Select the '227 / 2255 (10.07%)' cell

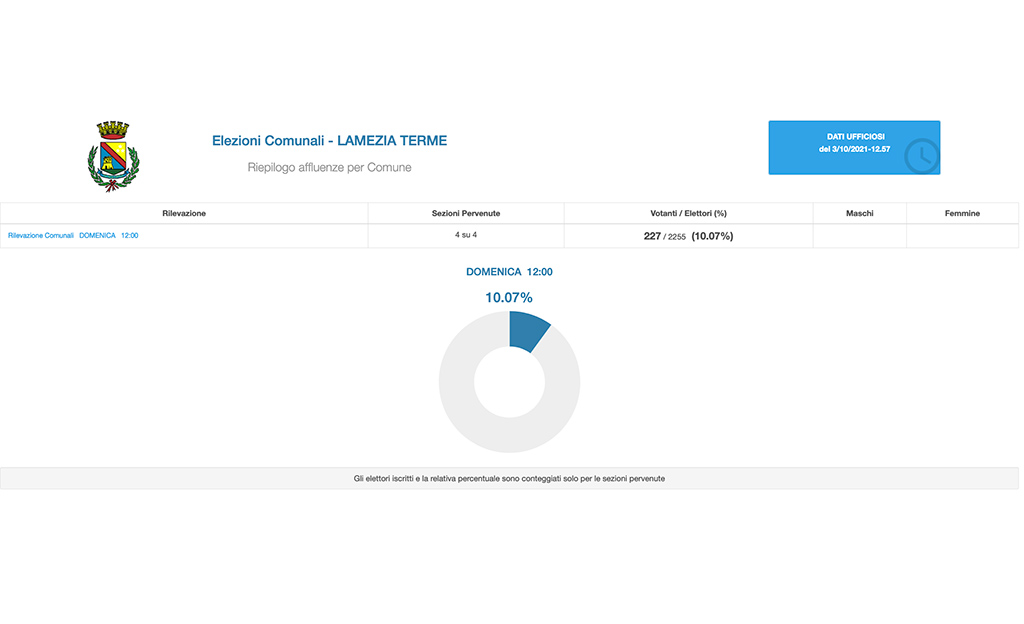pos(688,236)
